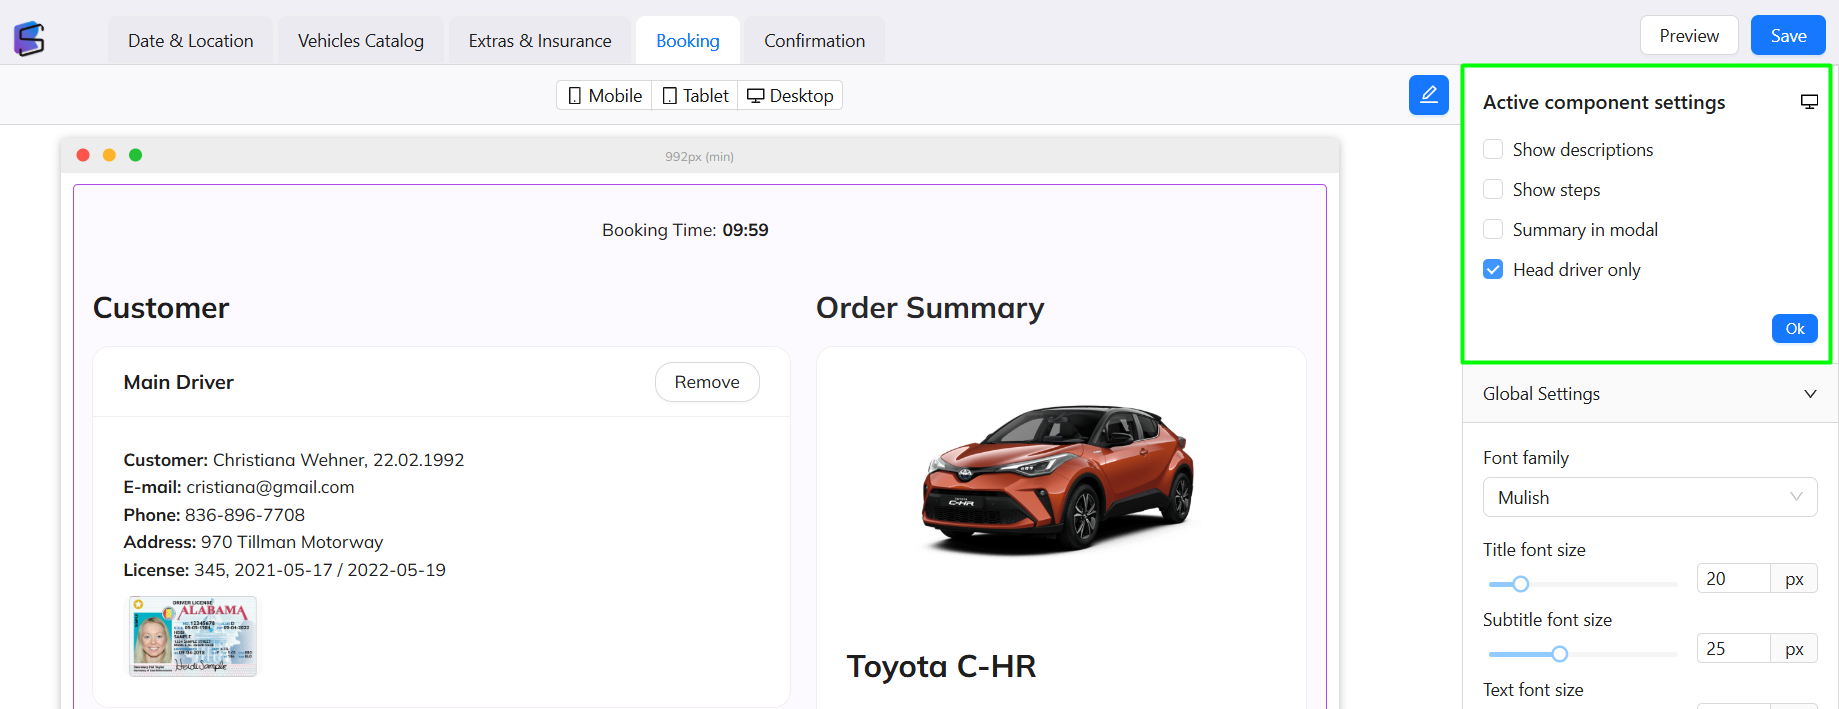Viewport: 1839px width, 709px height.
Task: Switch preview to Mobile view
Action: click(x=605, y=96)
